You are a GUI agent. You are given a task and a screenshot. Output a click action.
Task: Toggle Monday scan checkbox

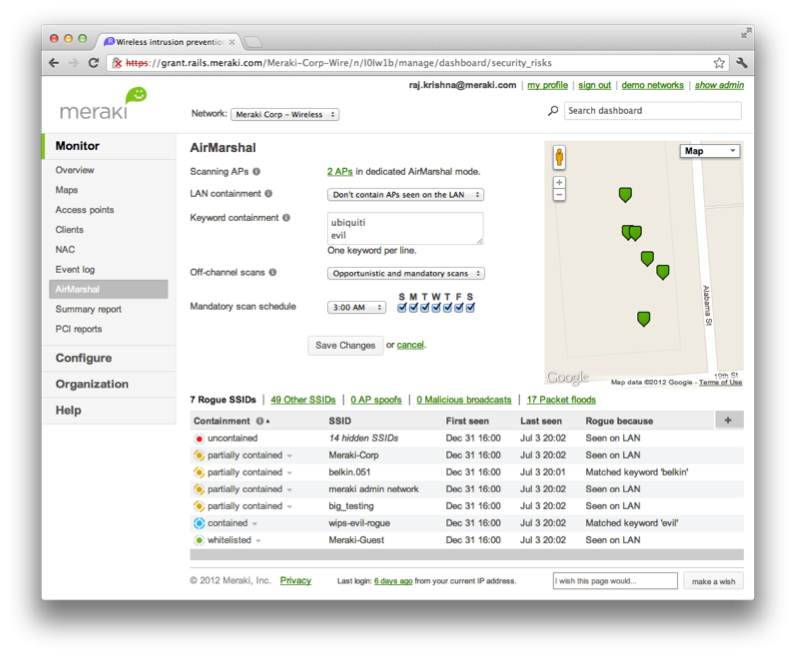click(413, 308)
